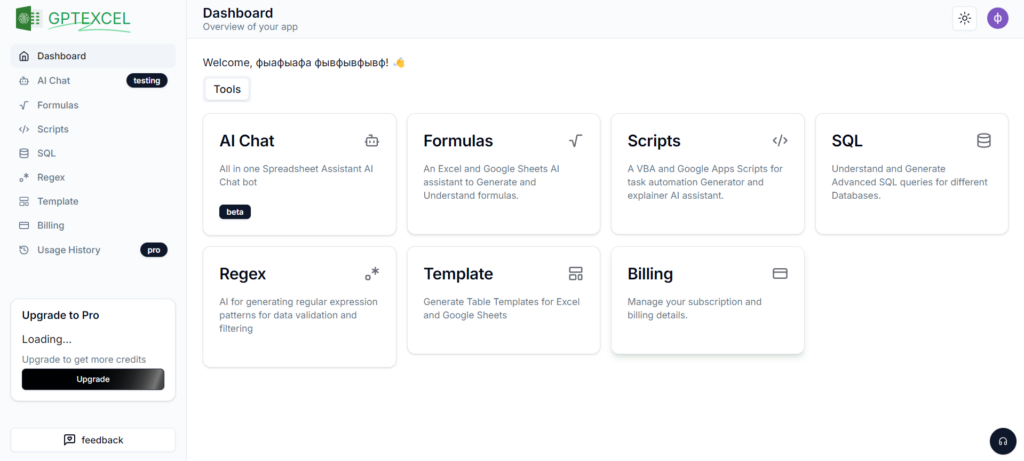Click the database icon on SQL card
This screenshot has width=1024, height=461.
[984, 140]
